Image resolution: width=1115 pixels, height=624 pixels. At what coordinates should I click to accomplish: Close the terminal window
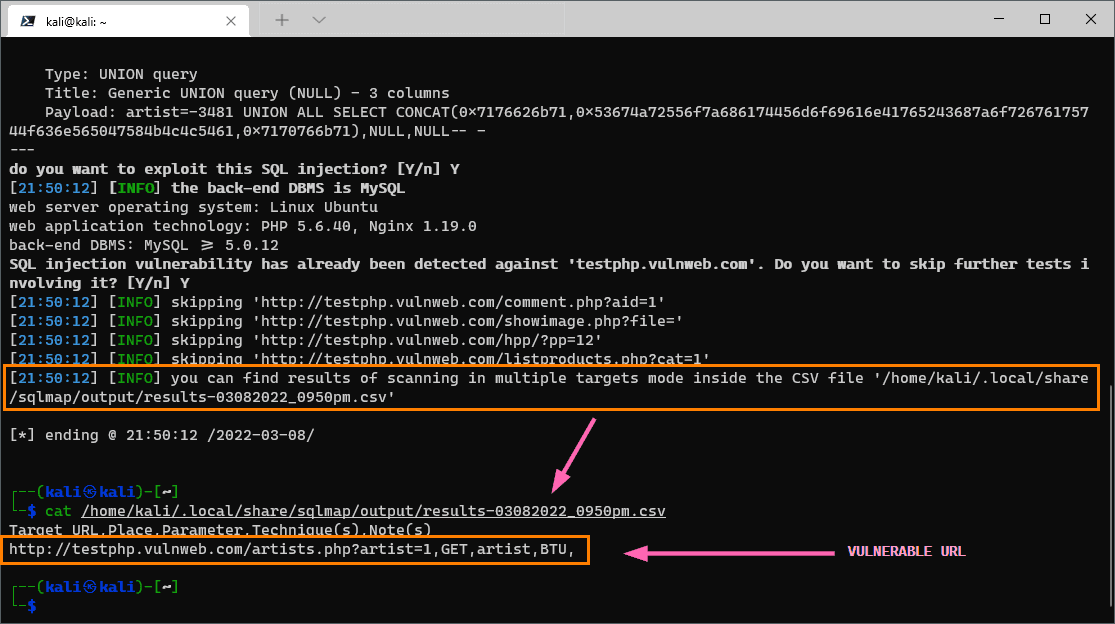coord(1091,19)
